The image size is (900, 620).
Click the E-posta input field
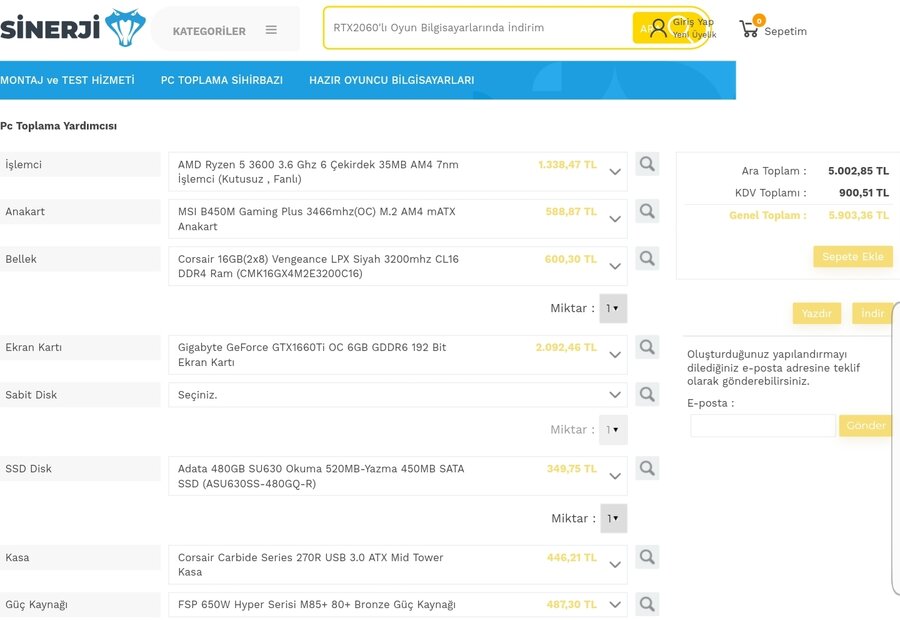[763, 426]
